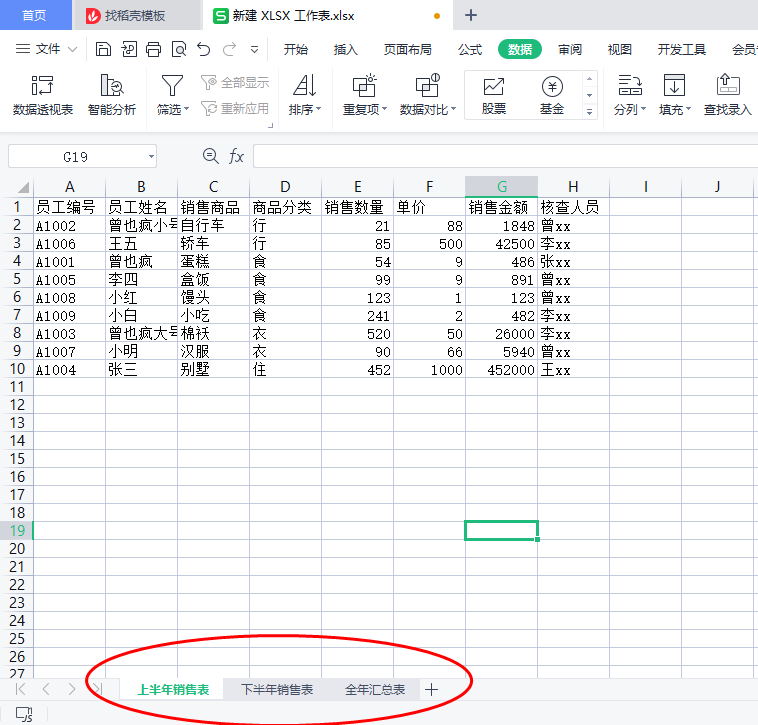The width and height of the screenshot is (758, 725).
Task: Expand the Split (分列) dropdown arrow
Action: point(643,110)
